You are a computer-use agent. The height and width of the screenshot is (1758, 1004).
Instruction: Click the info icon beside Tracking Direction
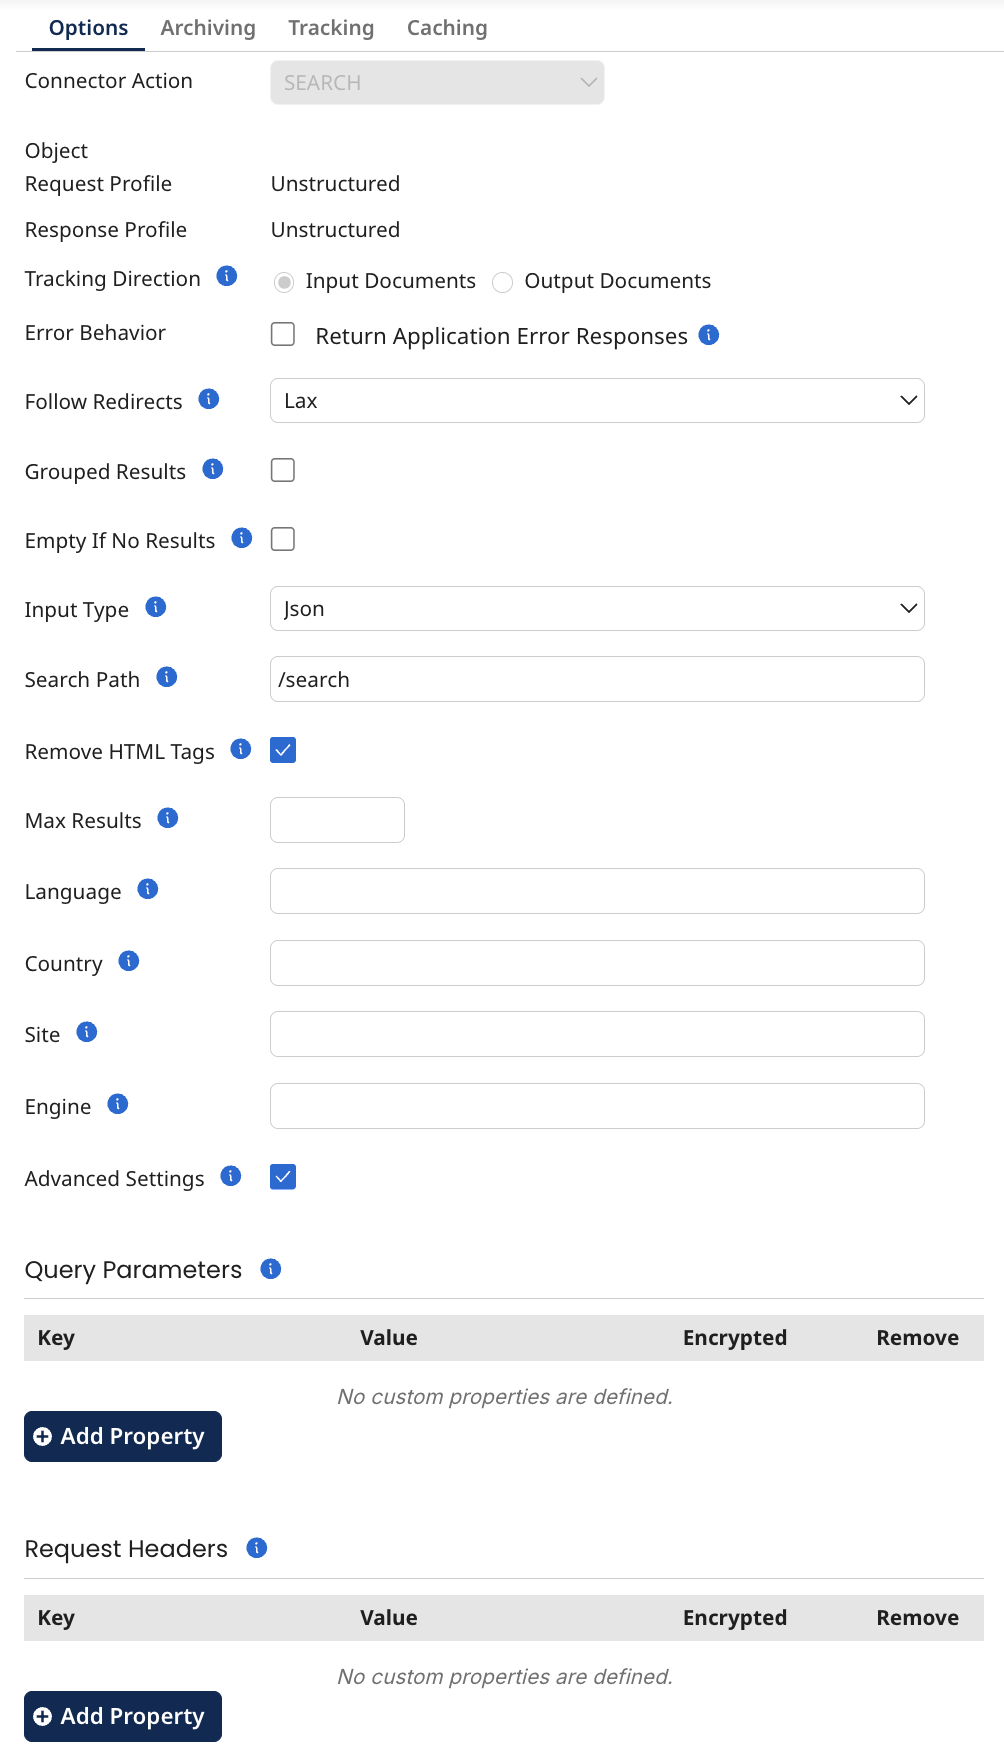[227, 276]
